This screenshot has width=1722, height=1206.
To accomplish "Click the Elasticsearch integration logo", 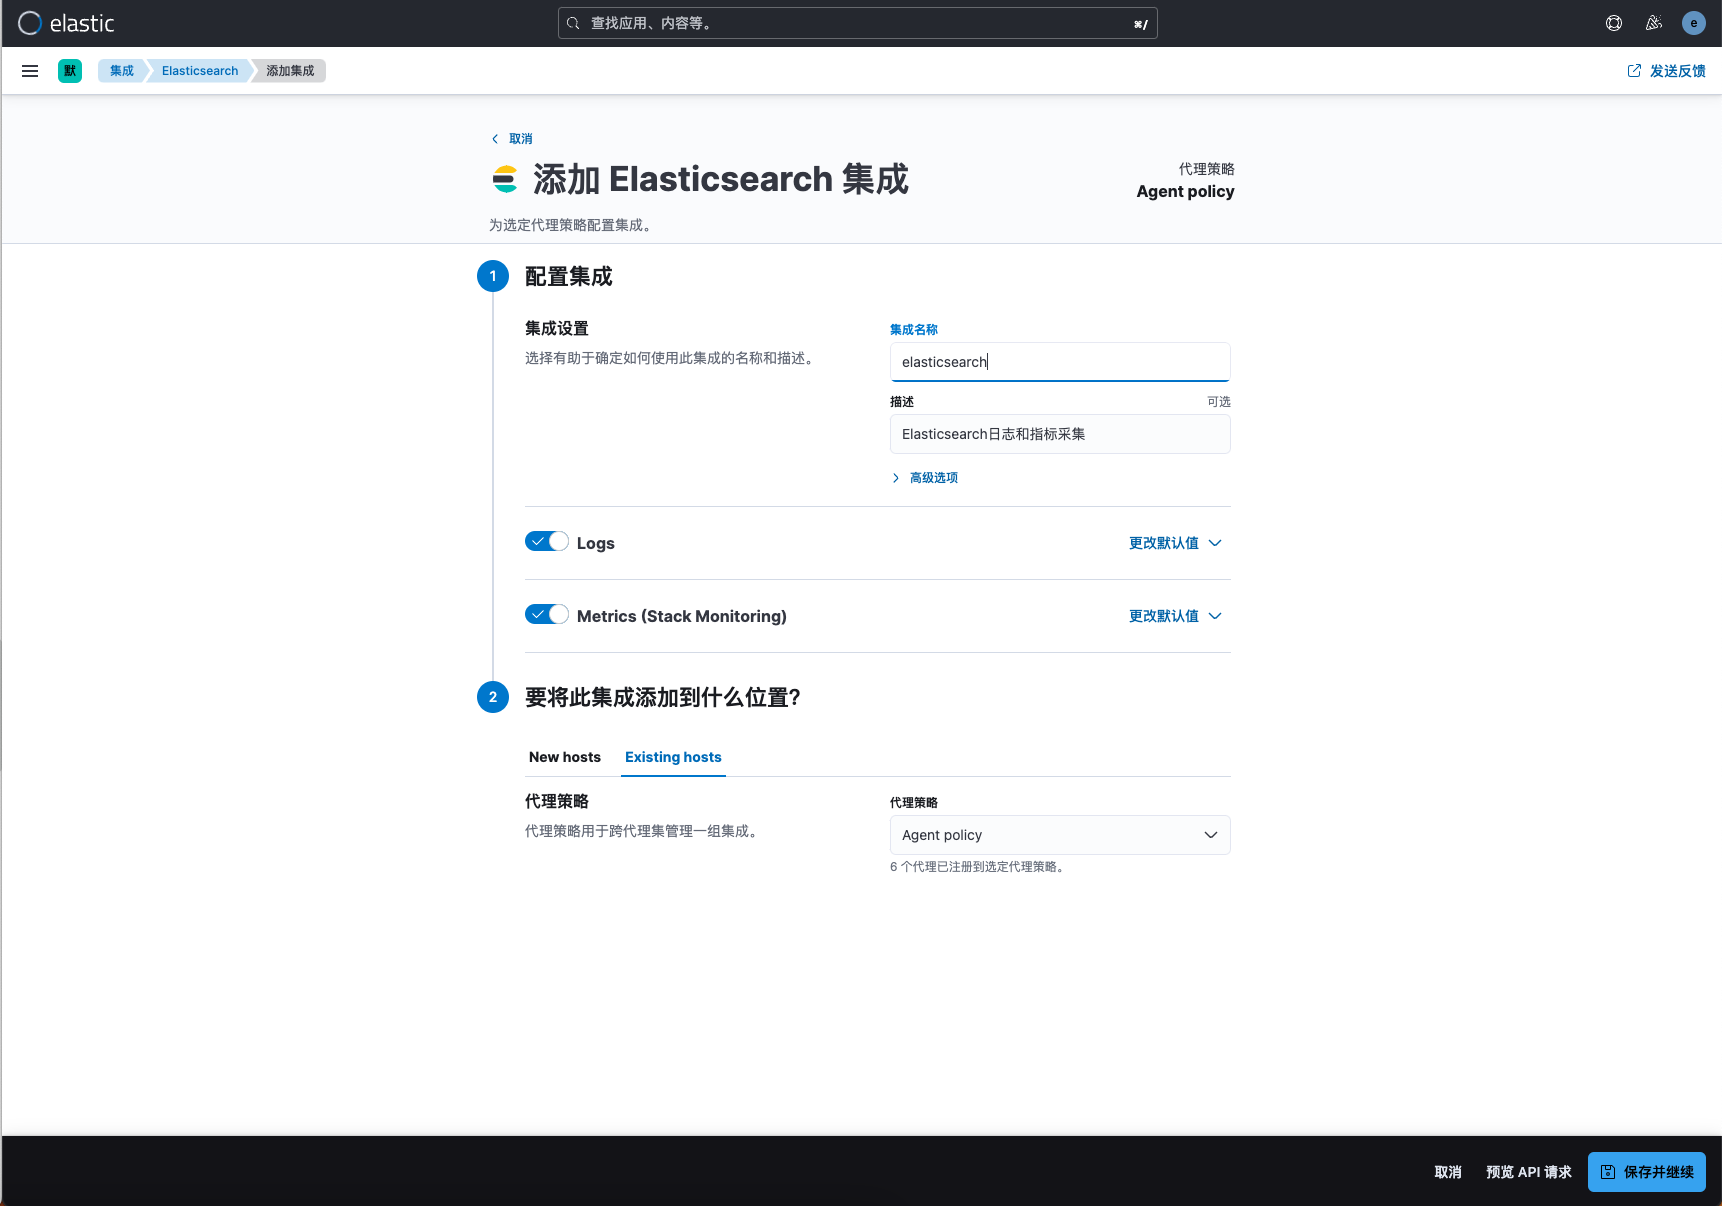I will point(505,179).
